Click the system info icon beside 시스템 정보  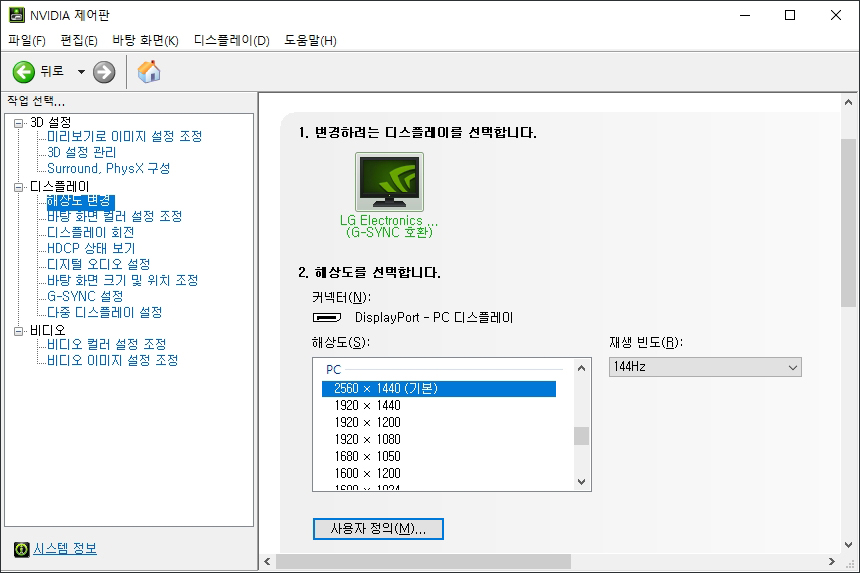pos(21,549)
